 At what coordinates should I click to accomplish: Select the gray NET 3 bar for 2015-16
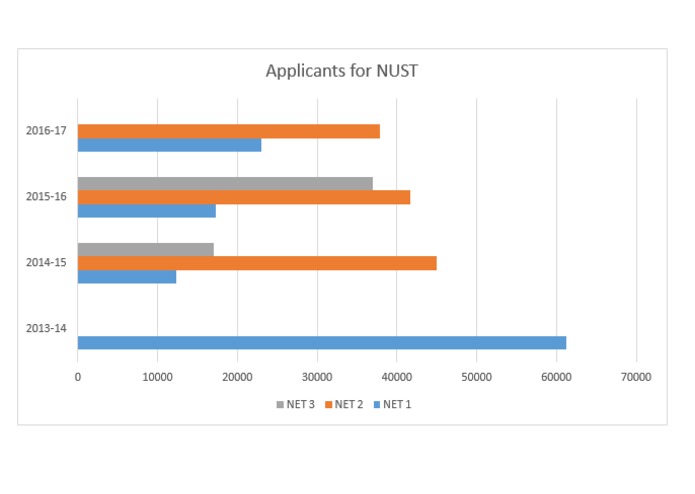pyautogui.click(x=225, y=184)
